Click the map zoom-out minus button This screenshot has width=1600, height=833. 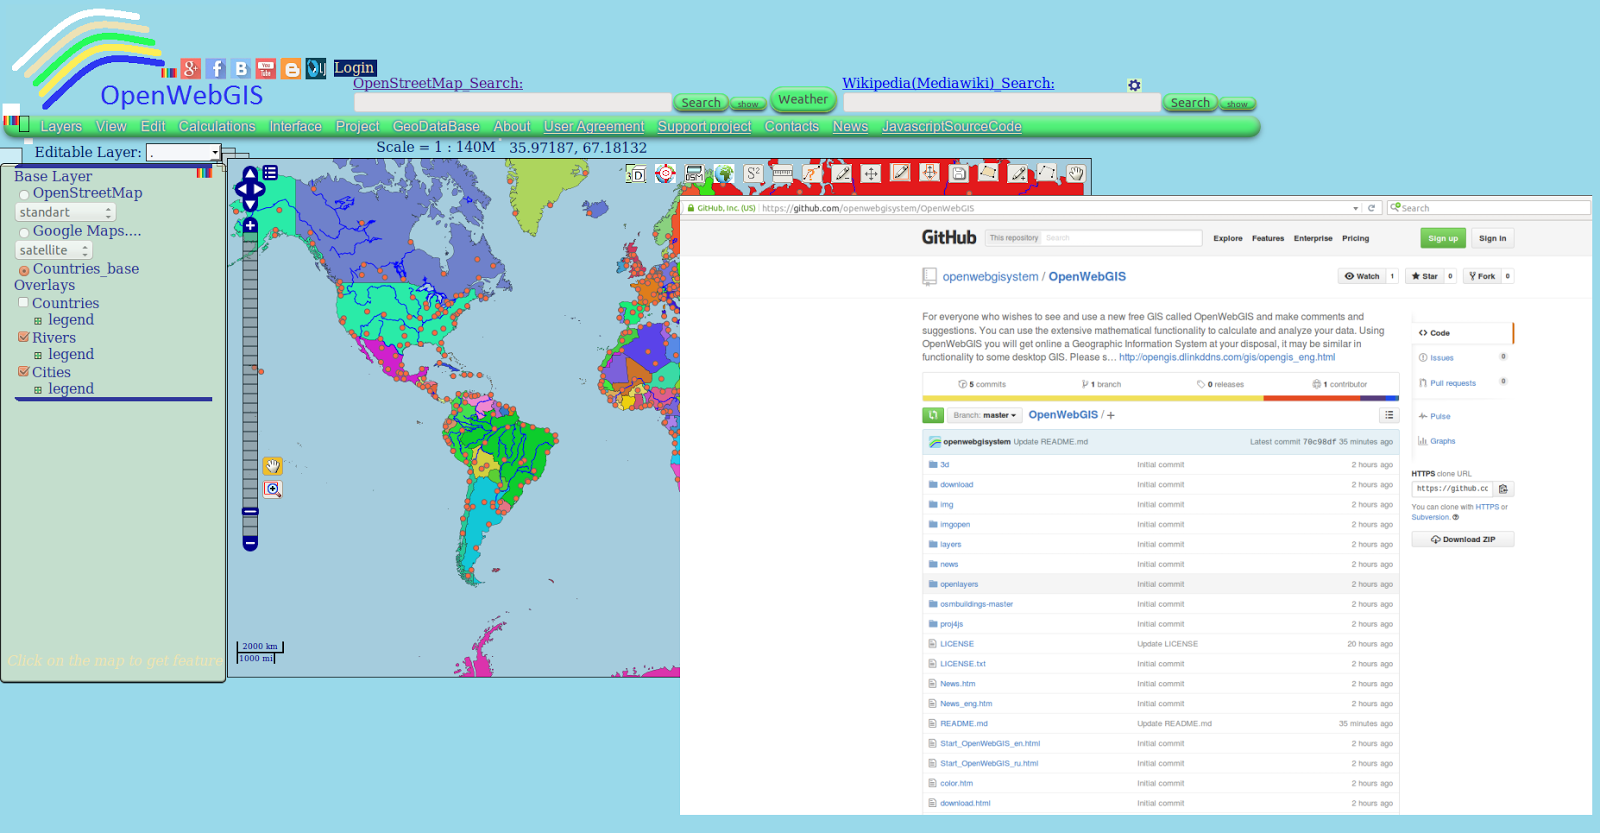250,543
